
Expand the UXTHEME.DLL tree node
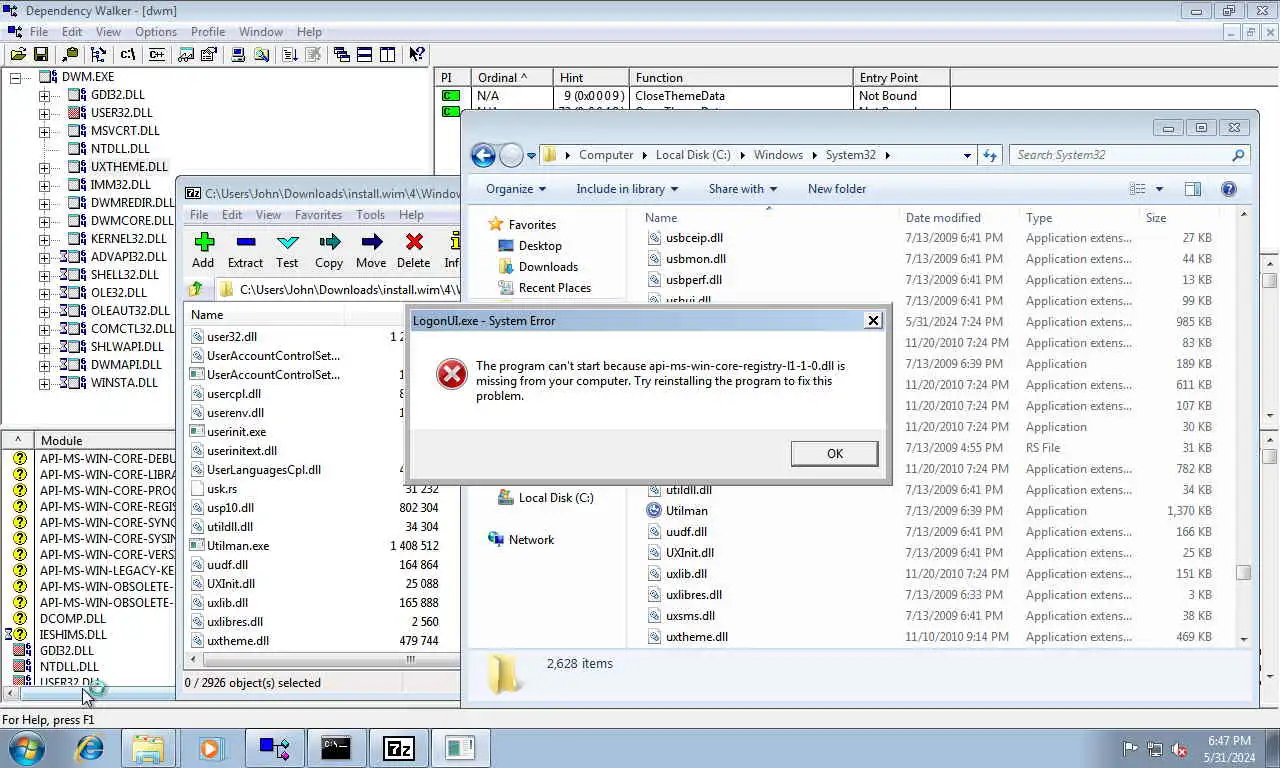tap(44, 168)
